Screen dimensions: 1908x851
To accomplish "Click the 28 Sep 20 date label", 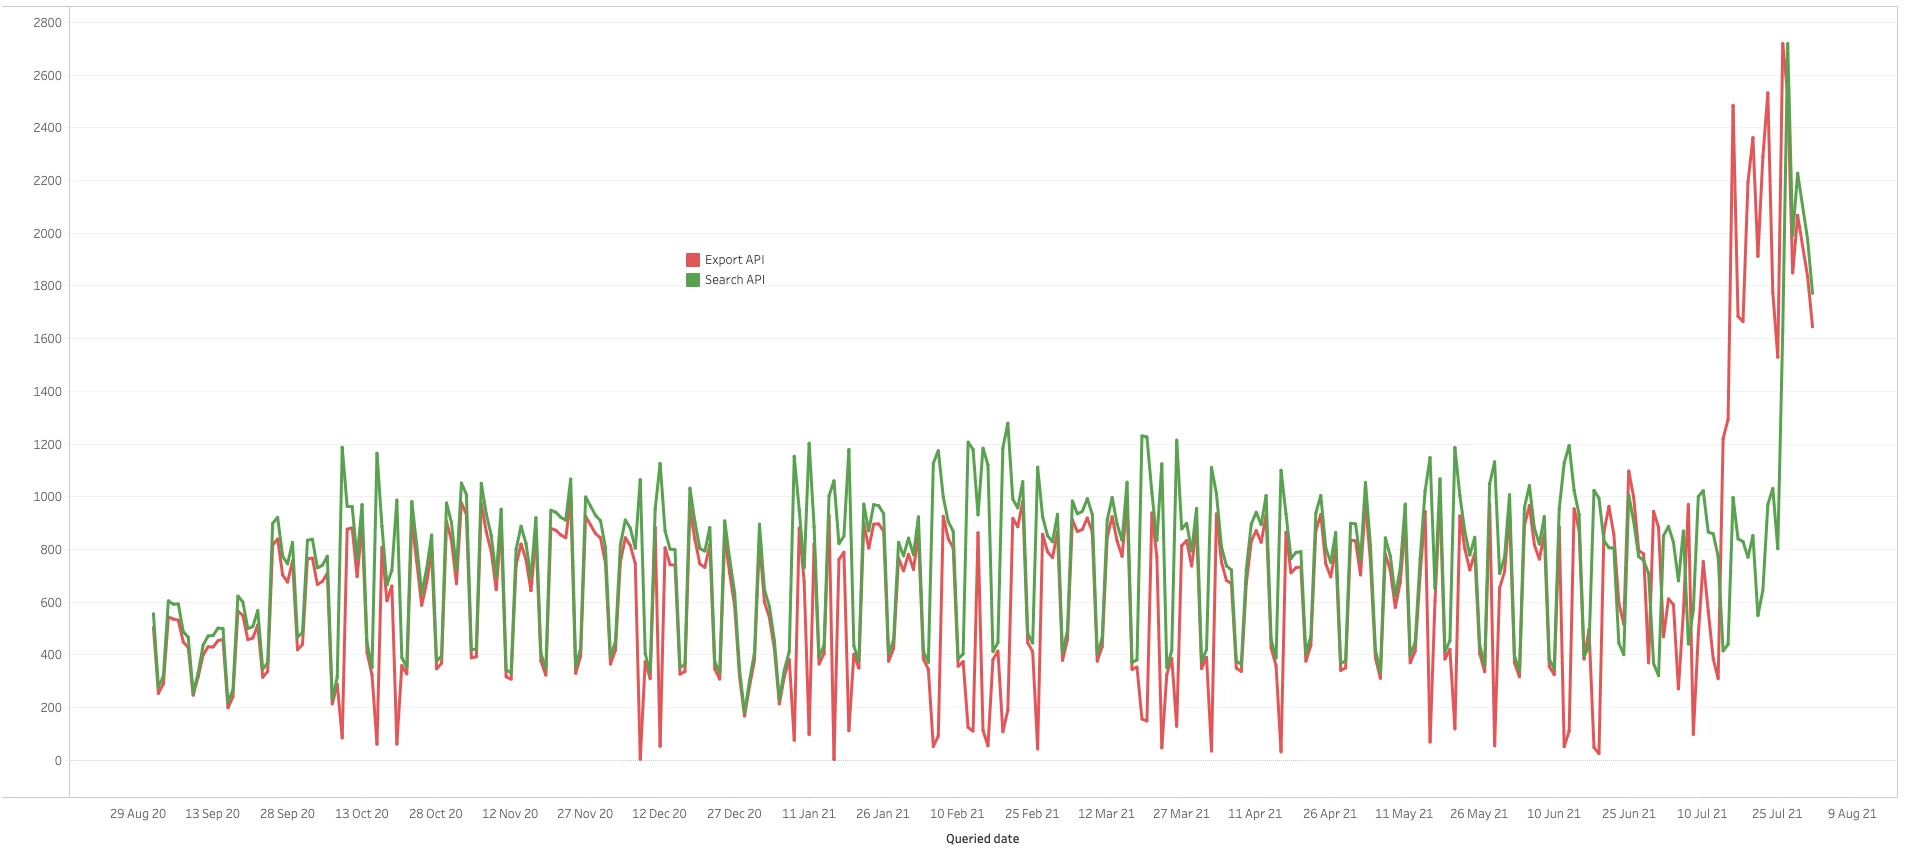I will tap(287, 814).
